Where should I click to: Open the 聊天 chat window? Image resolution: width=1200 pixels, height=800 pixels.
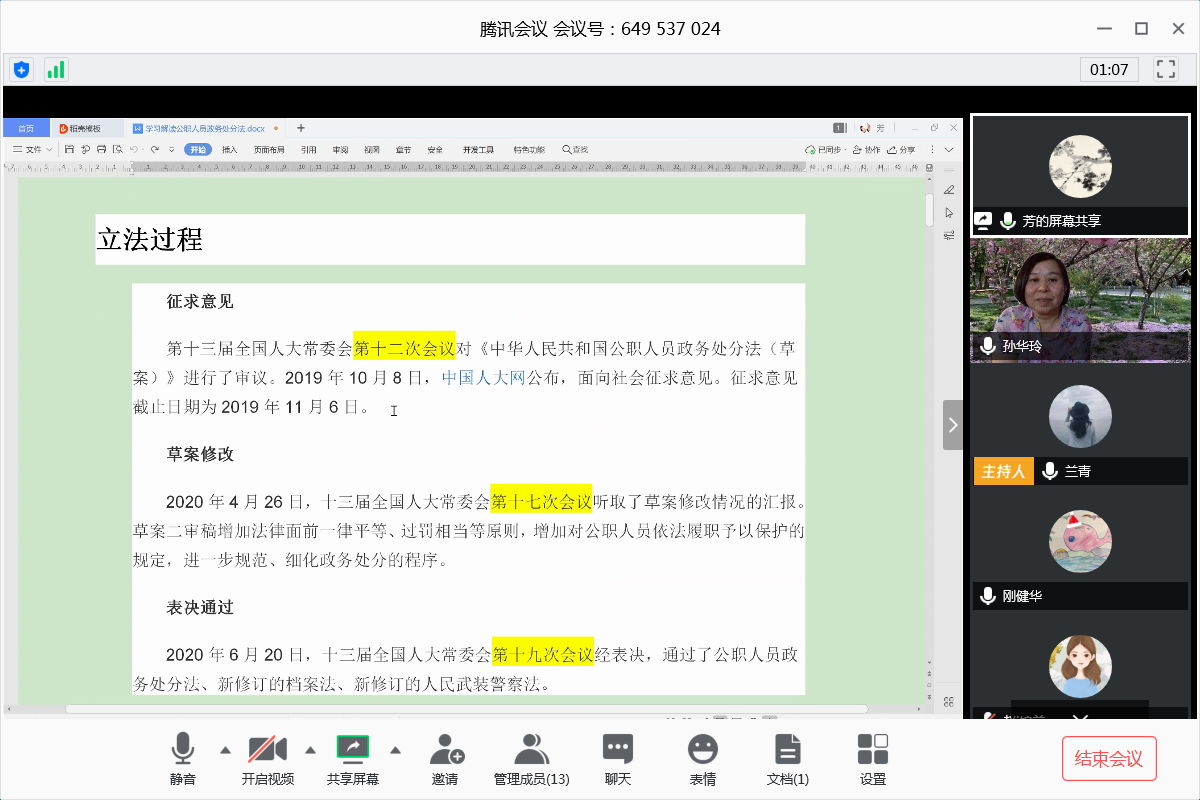(617, 758)
